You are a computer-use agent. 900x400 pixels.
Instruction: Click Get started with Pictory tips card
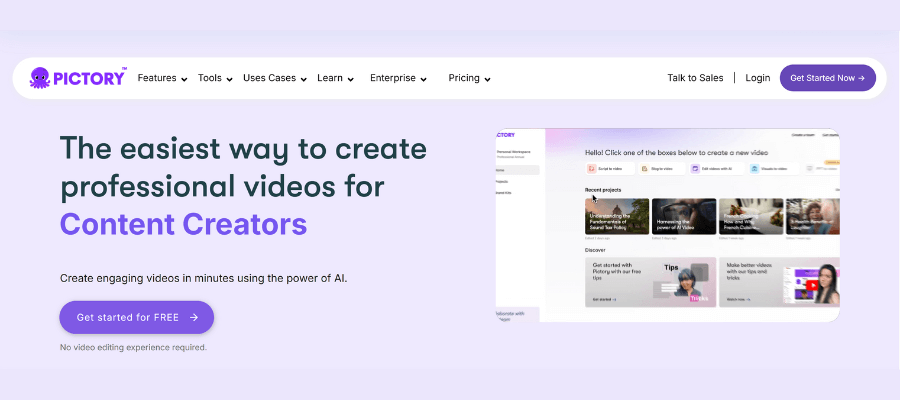(x=650, y=282)
